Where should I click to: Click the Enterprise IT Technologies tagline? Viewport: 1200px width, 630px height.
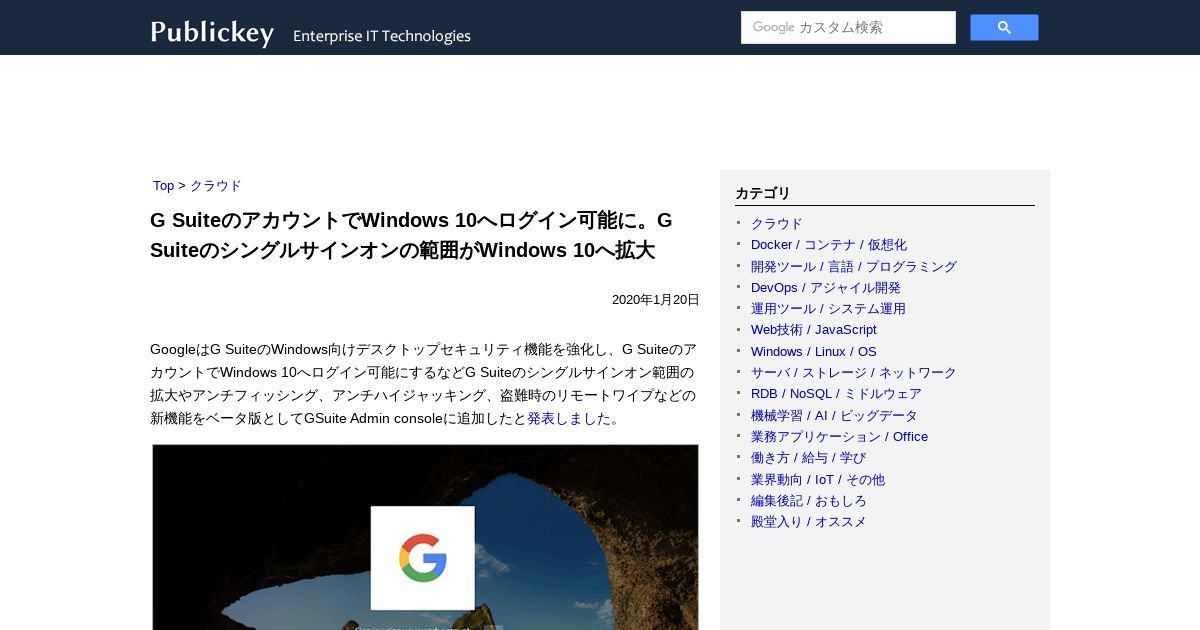(382, 36)
